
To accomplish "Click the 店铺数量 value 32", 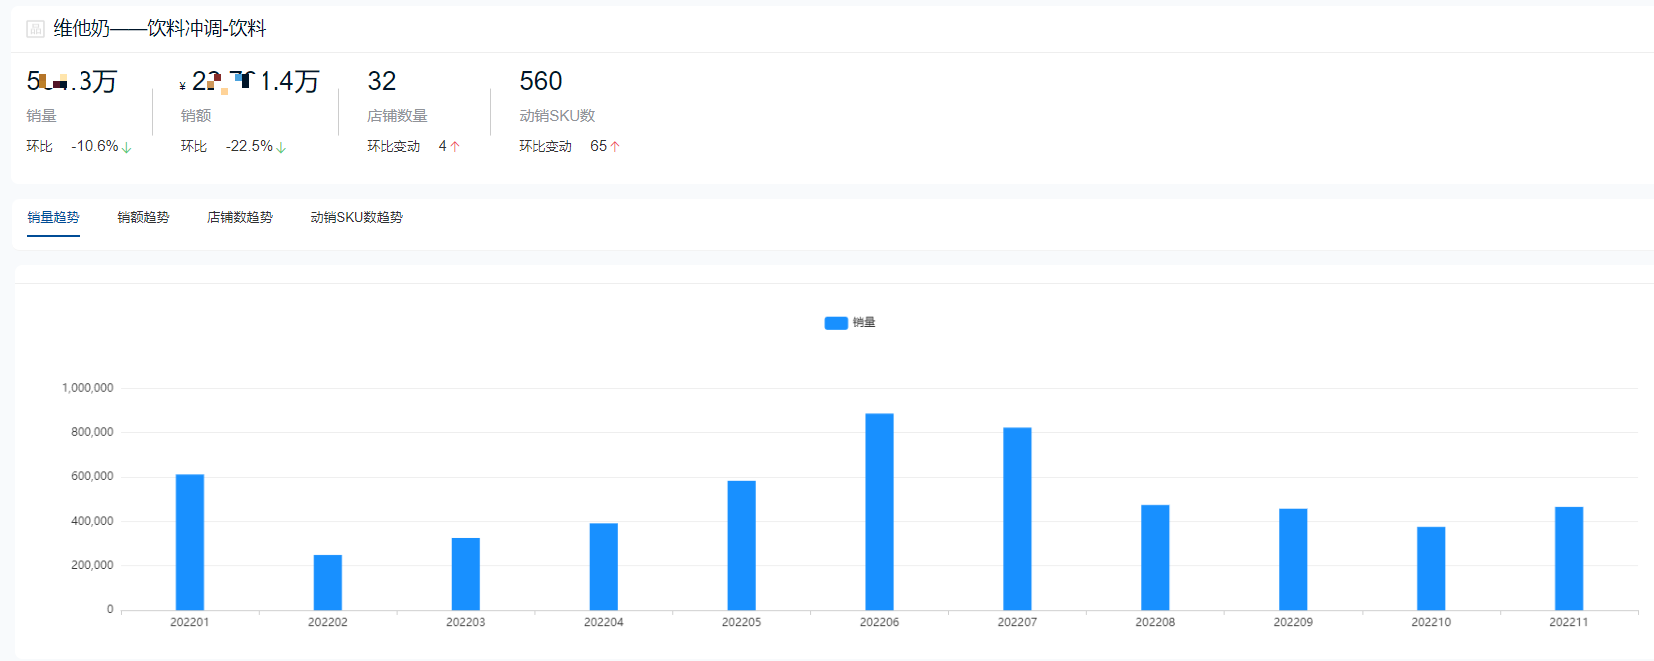I will 382,81.
